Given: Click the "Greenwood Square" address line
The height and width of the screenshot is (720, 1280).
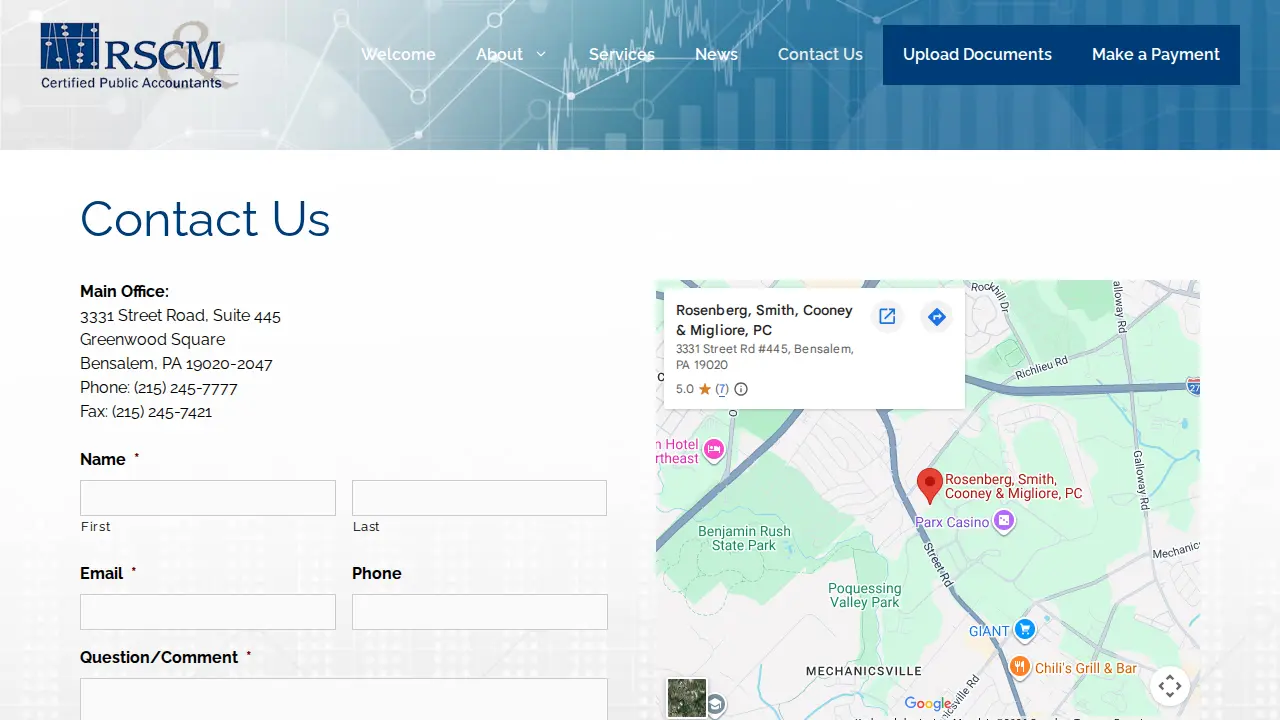Looking at the screenshot, I should point(153,340).
